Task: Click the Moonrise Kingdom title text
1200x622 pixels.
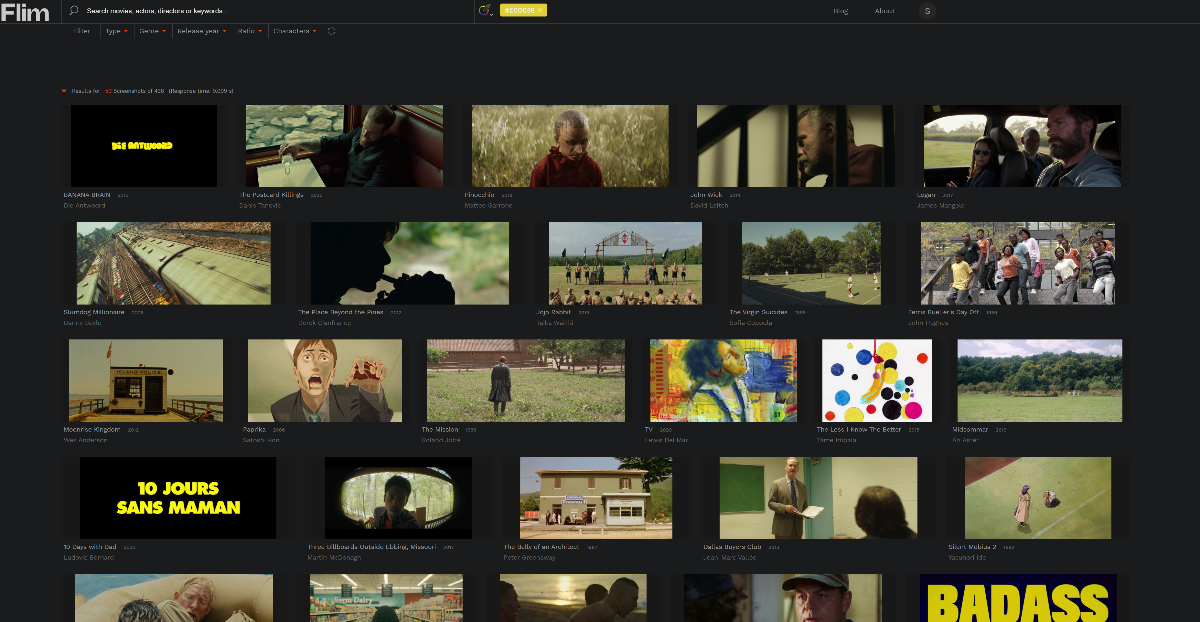Action: [x=92, y=429]
